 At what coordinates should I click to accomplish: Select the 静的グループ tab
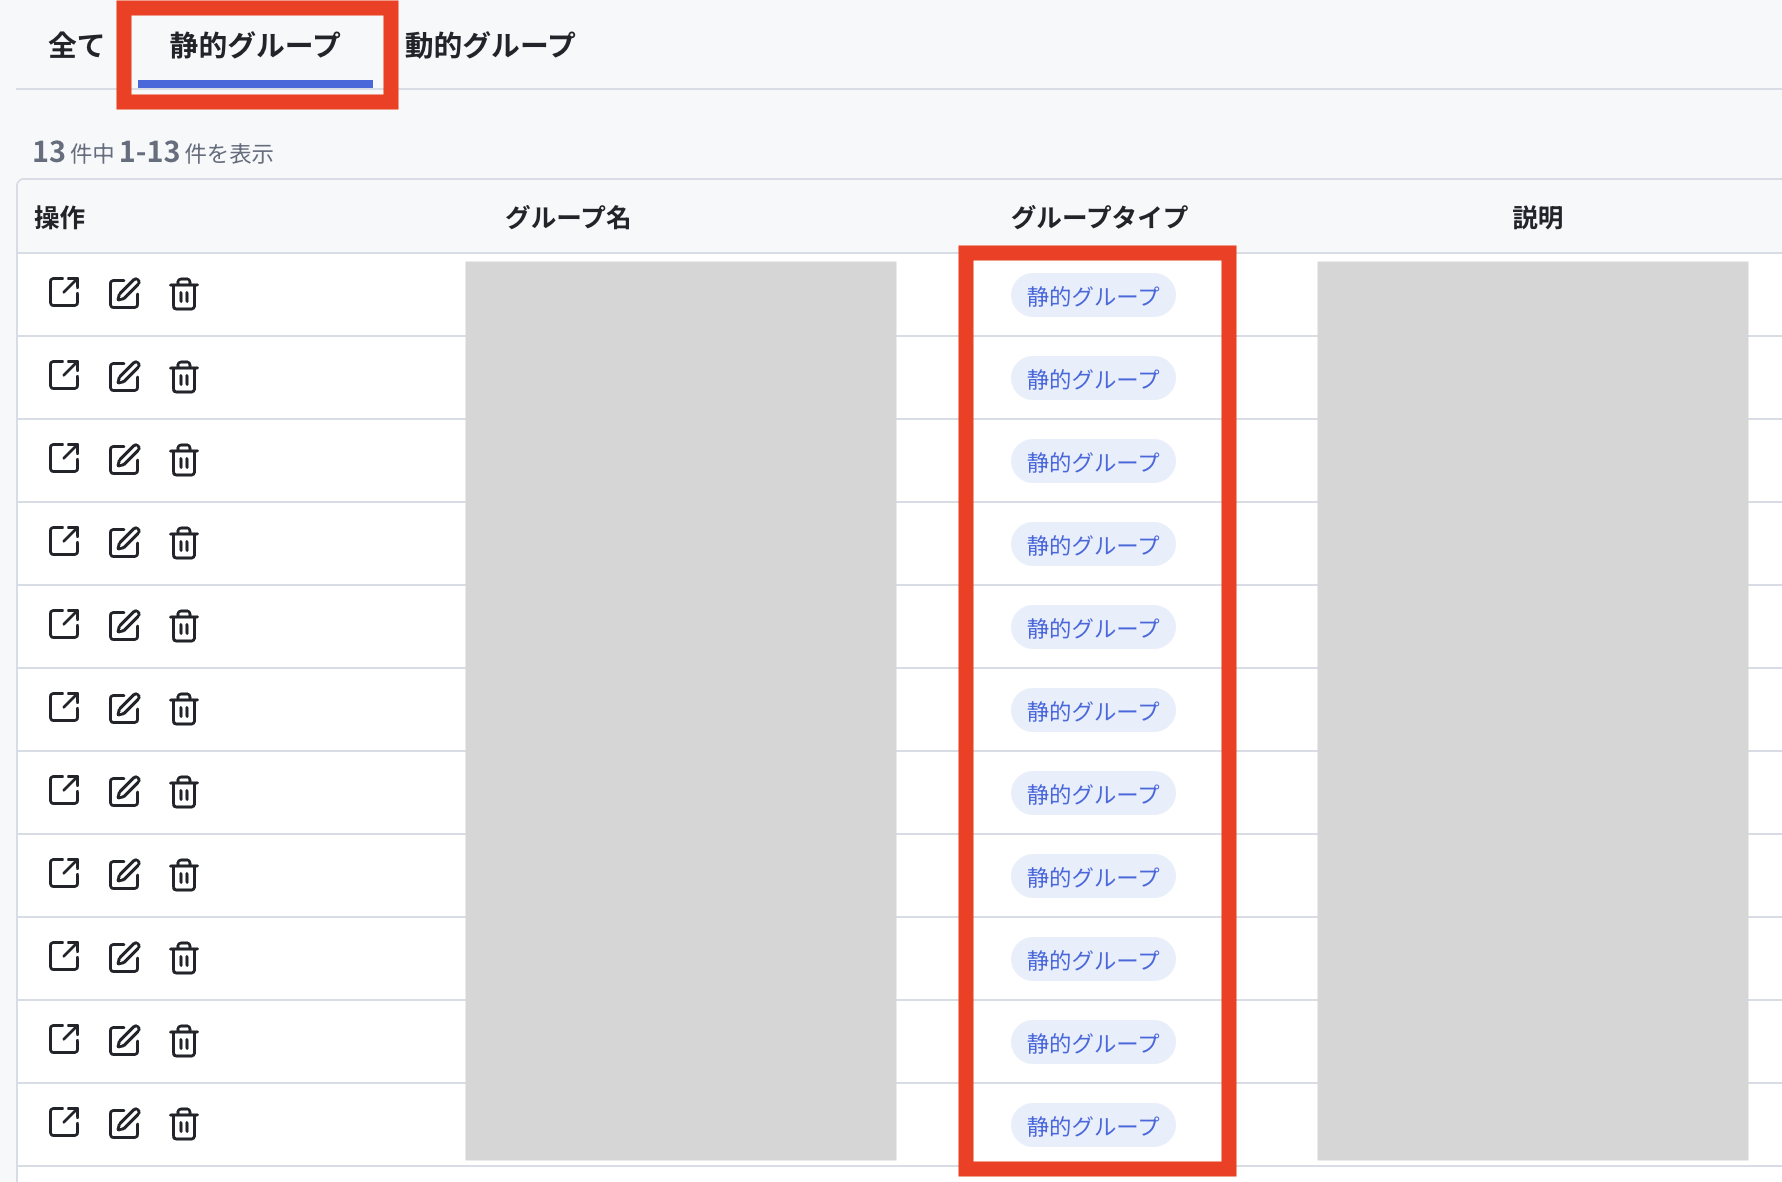click(255, 45)
